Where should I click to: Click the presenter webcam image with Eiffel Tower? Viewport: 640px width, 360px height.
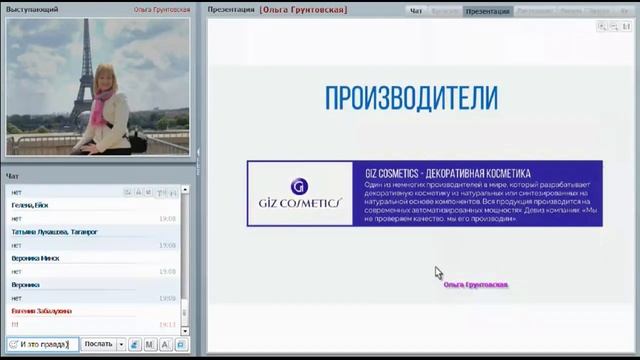point(98,87)
